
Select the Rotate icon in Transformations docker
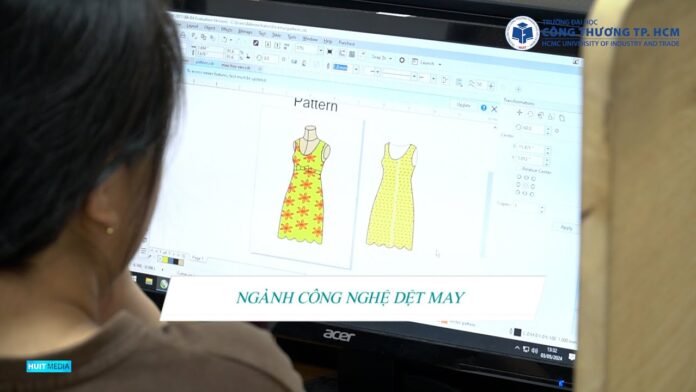point(530,114)
